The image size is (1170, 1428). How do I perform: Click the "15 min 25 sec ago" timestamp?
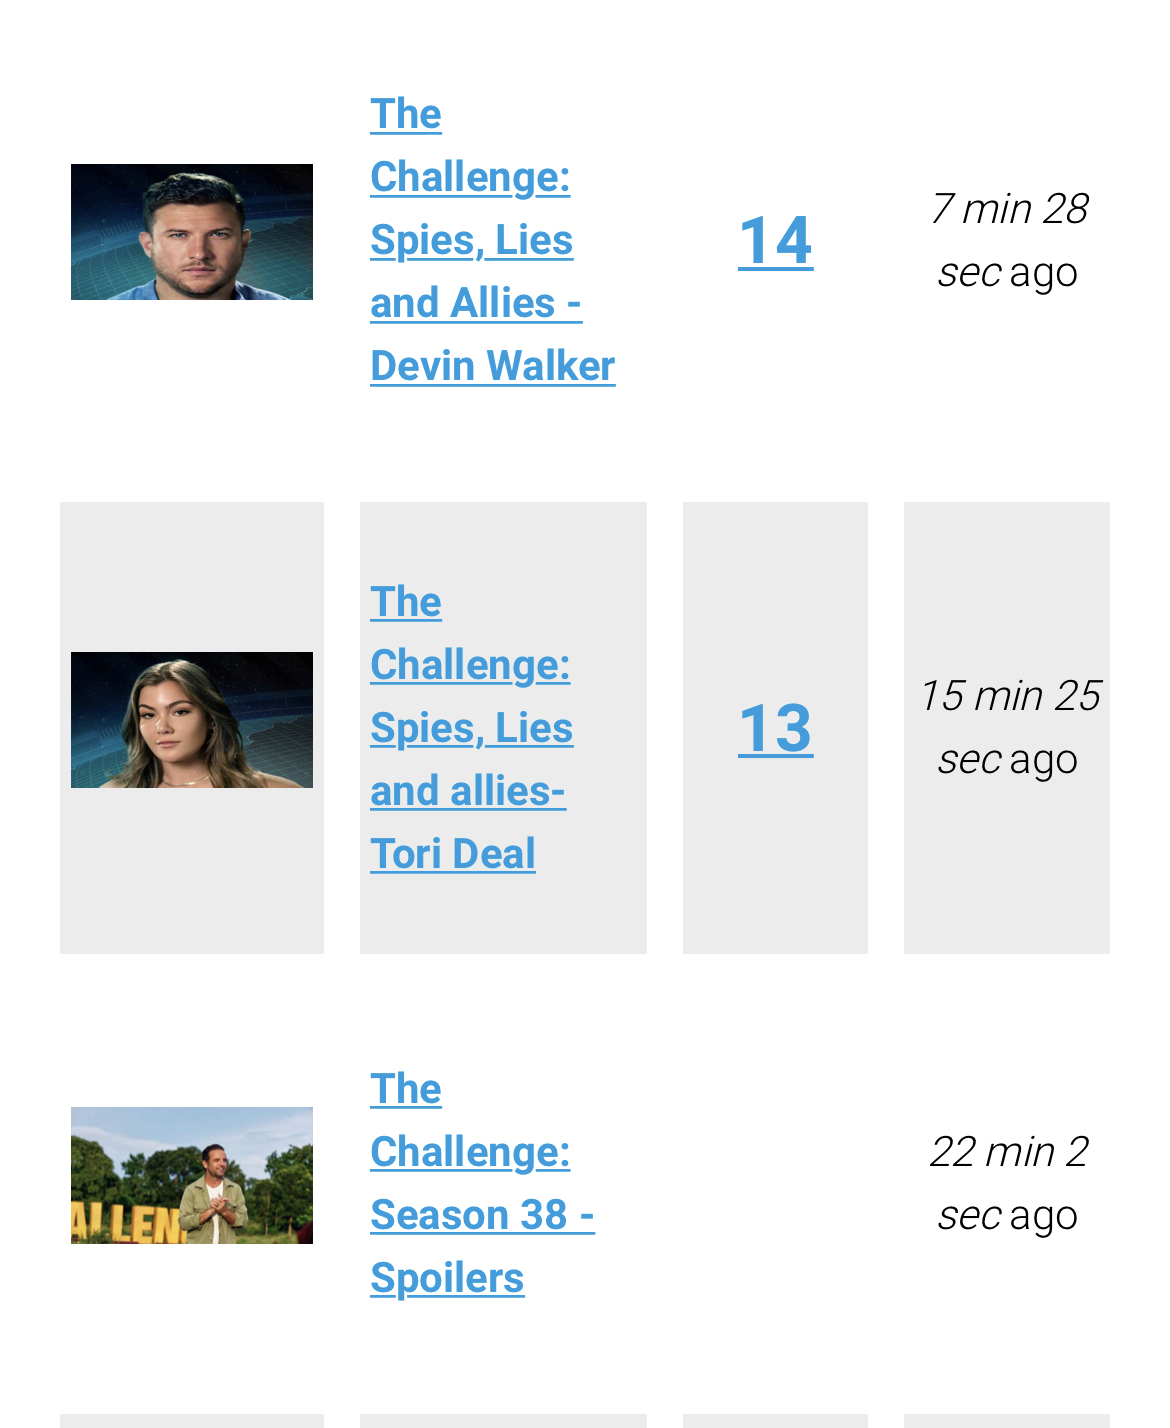click(x=1008, y=727)
